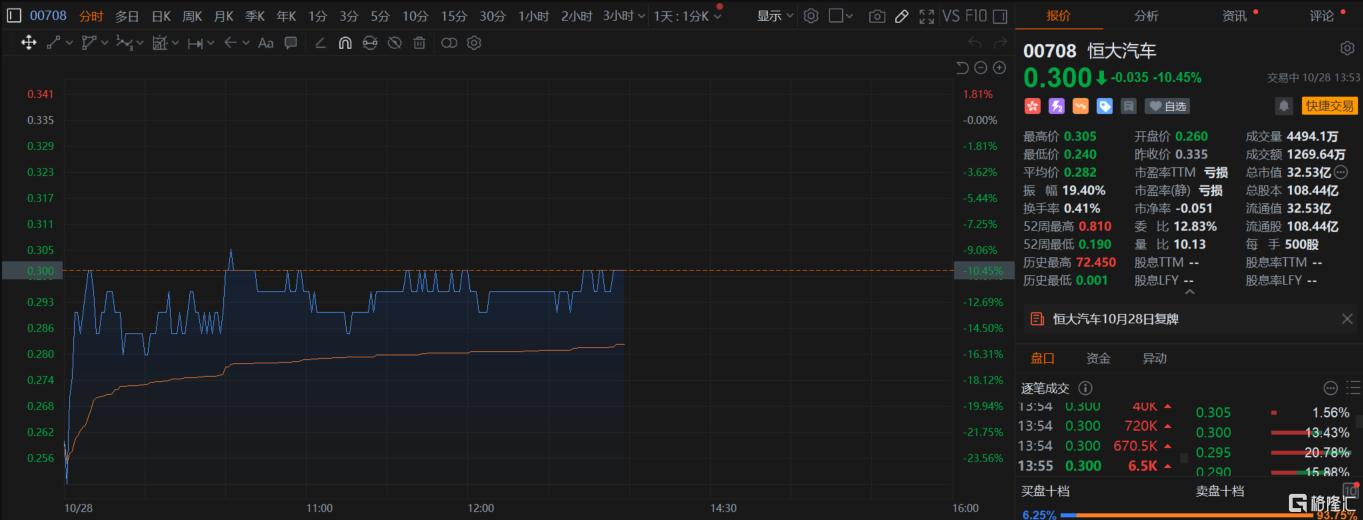Reset chart zoom with the reset icon
Image resolution: width=1363 pixels, height=520 pixels.
click(962, 67)
